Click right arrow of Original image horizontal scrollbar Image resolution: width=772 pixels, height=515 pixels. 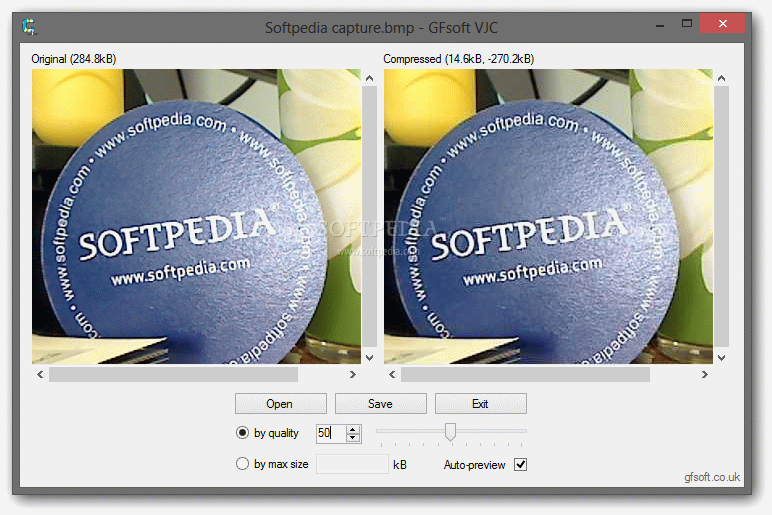pyautogui.click(x=353, y=375)
